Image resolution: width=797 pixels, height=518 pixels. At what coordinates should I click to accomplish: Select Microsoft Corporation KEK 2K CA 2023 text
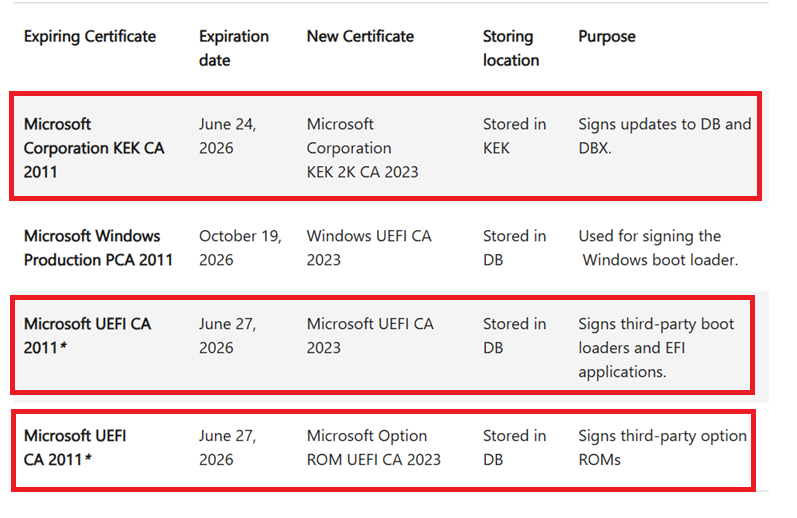point(362,148)
